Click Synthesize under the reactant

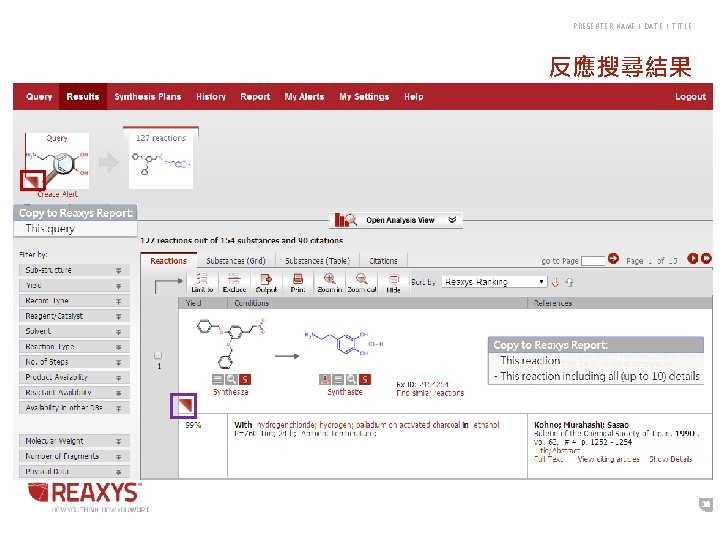click(x=231, y=392)
